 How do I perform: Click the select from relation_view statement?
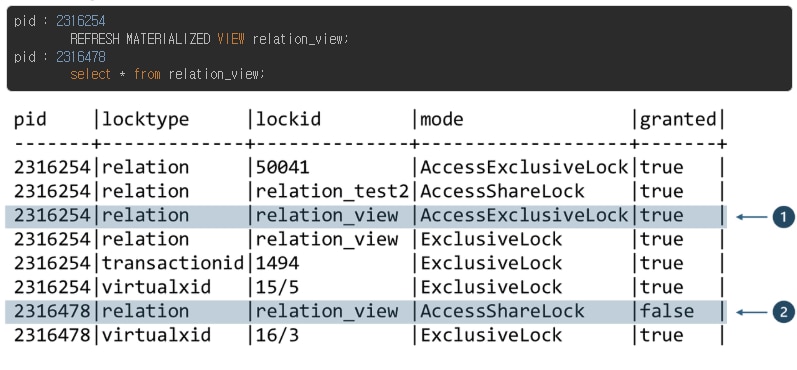point(167,75)
